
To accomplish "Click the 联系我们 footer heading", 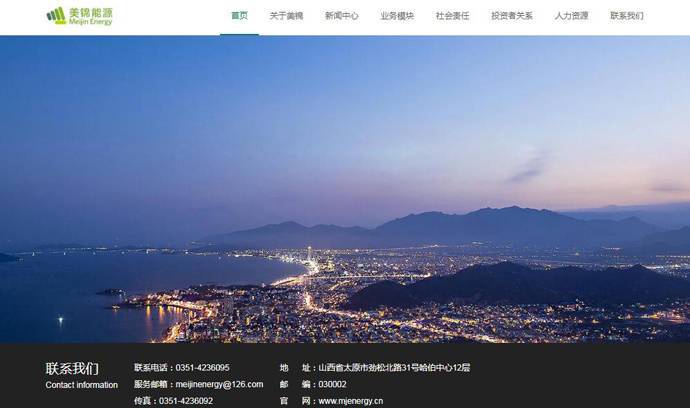I will coord(72,368).
